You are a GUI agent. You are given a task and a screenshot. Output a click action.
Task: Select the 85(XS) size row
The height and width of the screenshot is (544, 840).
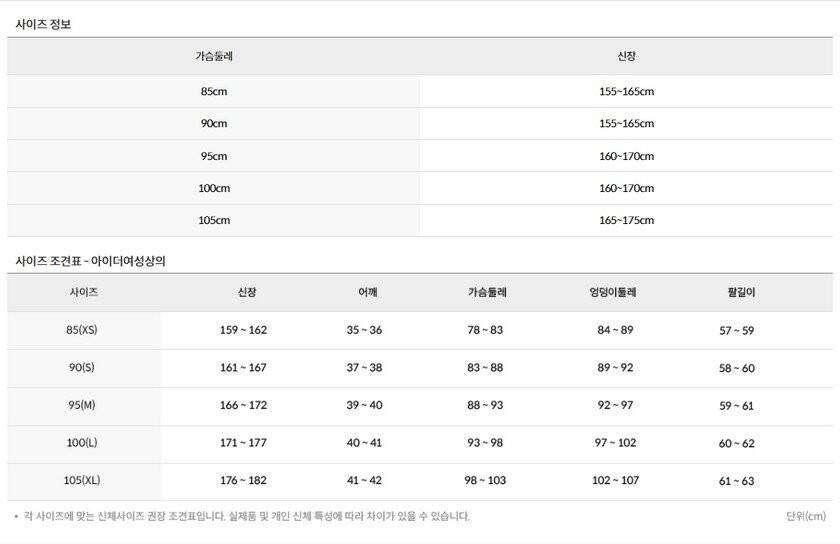pyautogui.click(x=82, y=330)
